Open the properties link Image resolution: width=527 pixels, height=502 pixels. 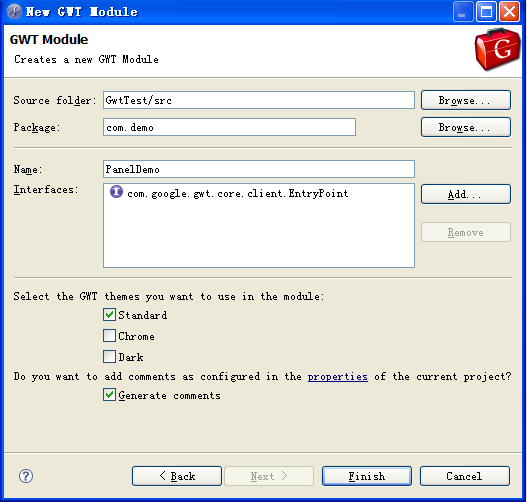[337, 377]
